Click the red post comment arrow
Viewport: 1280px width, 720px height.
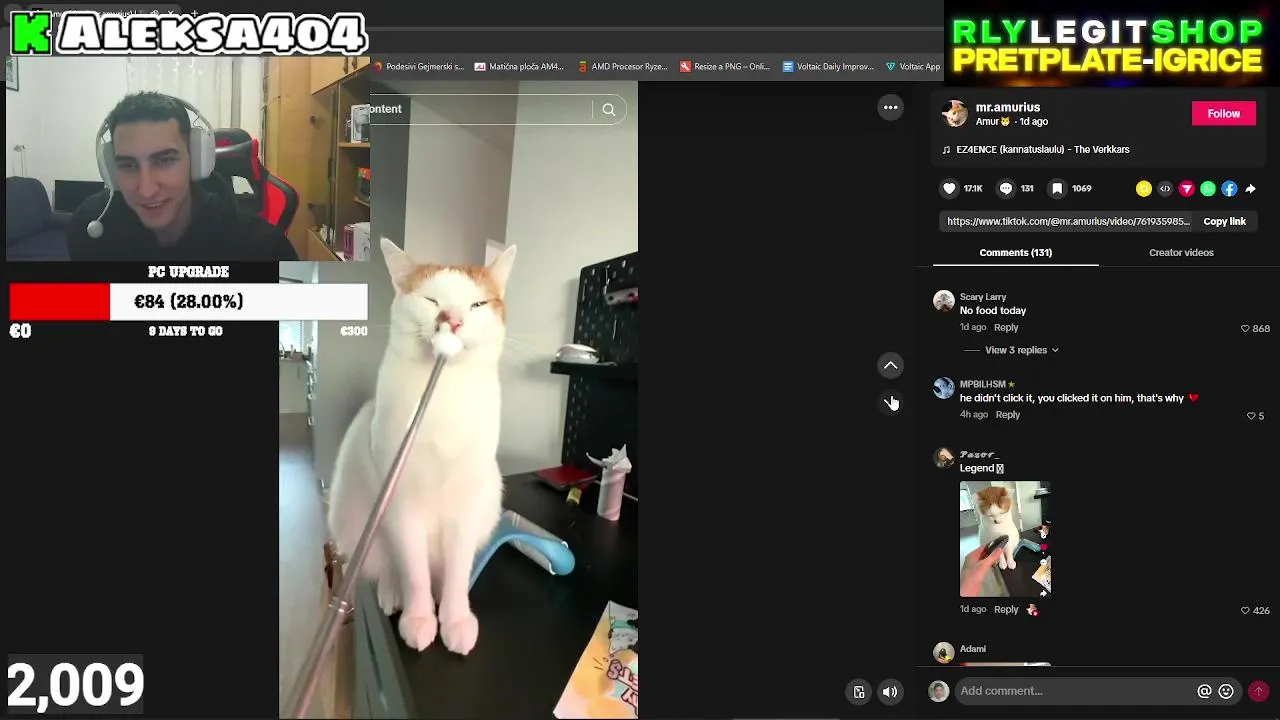click(1259, 691)
